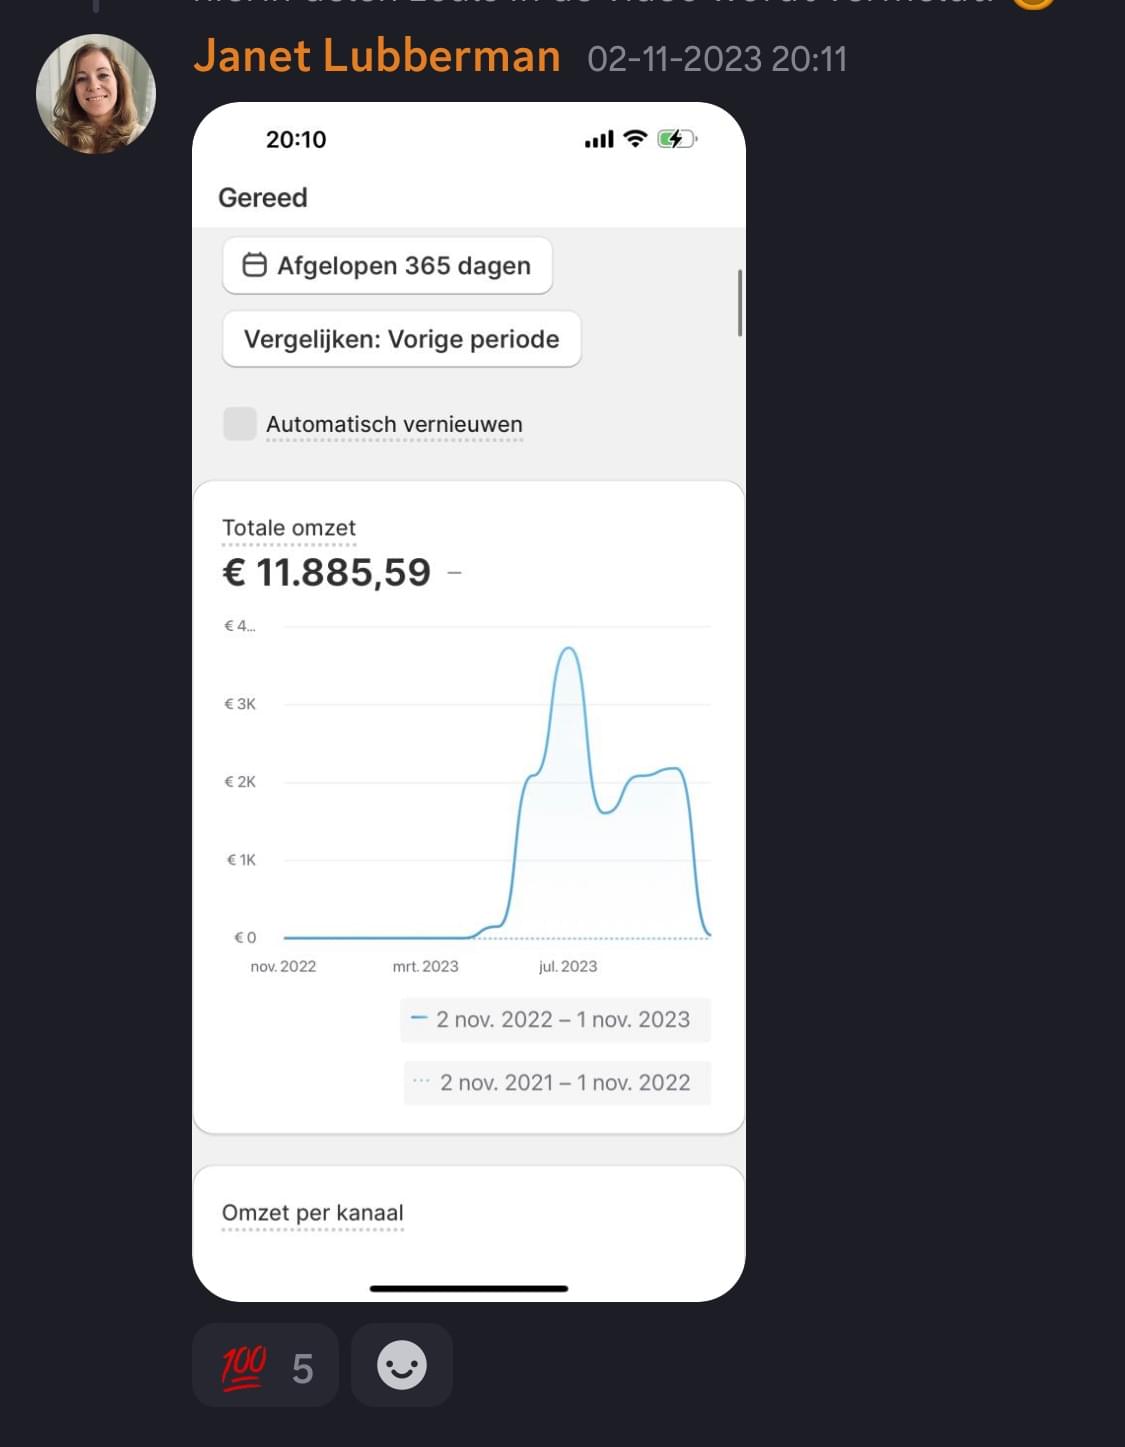Open the Omzet per kanaal section title
This screenshot has width=1125, height=1447.
click(312, 1213)
